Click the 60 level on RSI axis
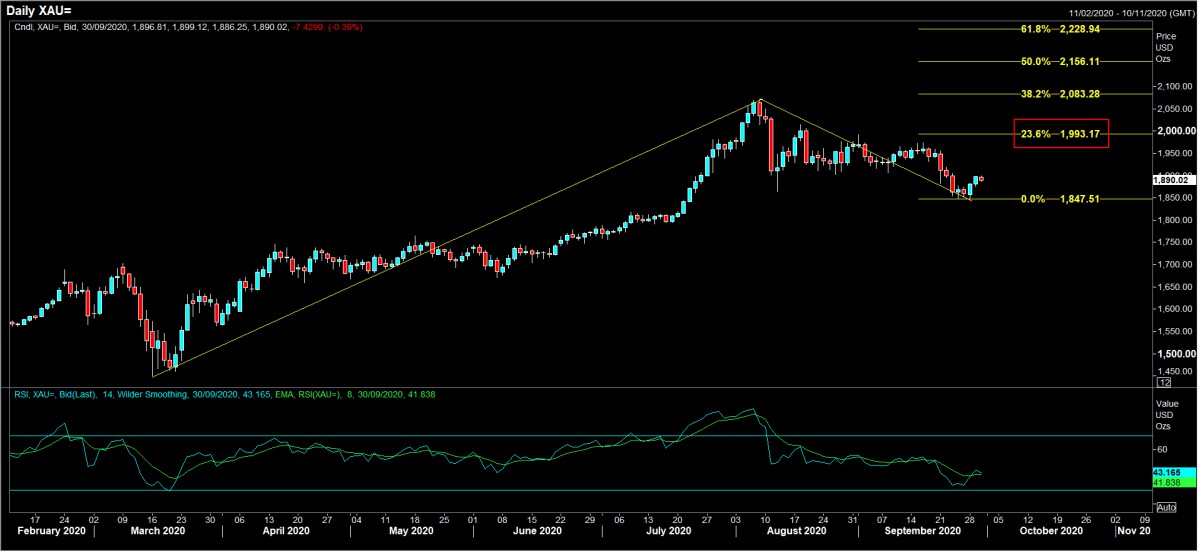Screen dimensions: 1200x553 1161,448
